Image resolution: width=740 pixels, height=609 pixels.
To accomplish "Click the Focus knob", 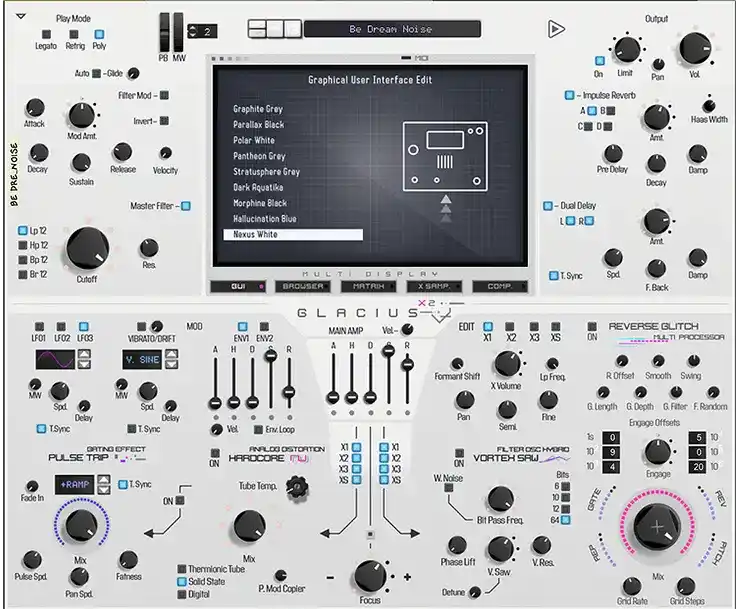I will point(370,576).
